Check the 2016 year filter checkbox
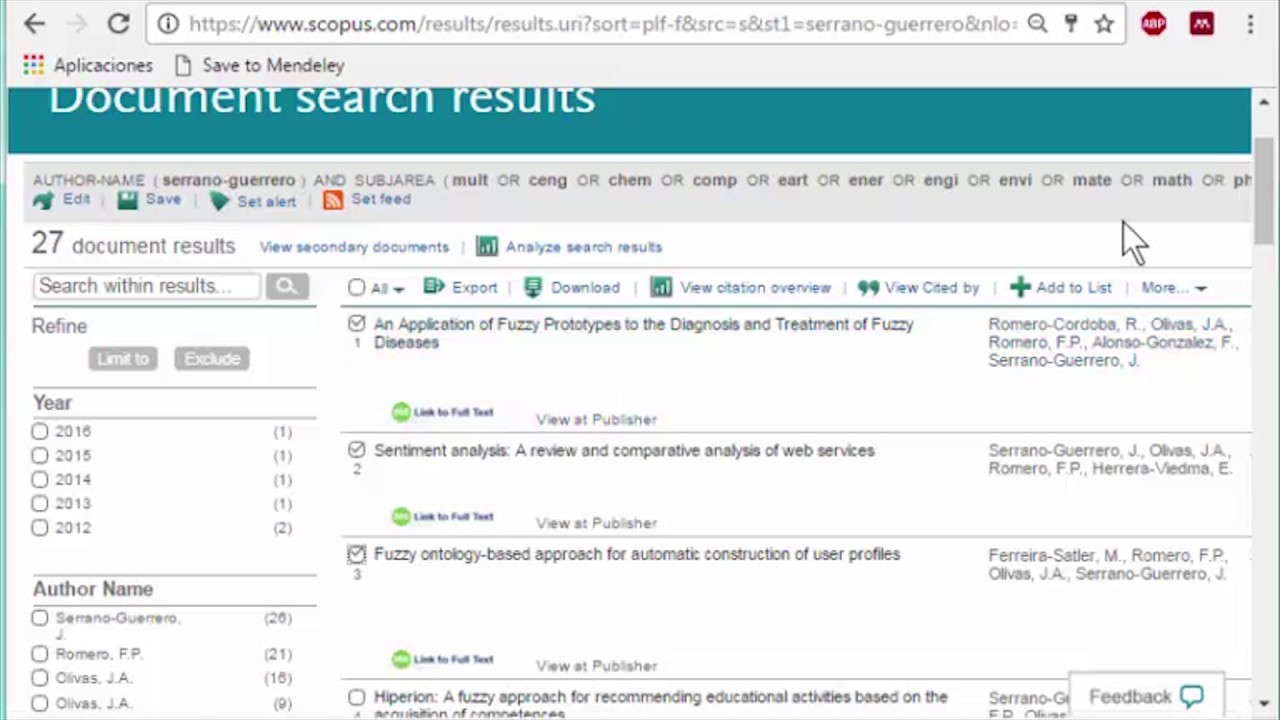1280x720 pixels. click(40, 431)
